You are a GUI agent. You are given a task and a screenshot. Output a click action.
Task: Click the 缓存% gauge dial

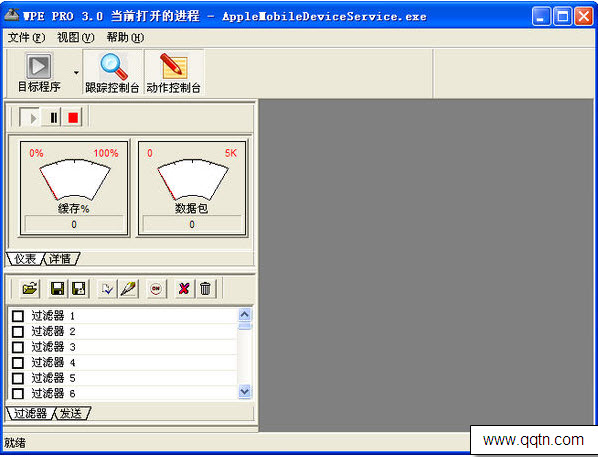(74, 179)
